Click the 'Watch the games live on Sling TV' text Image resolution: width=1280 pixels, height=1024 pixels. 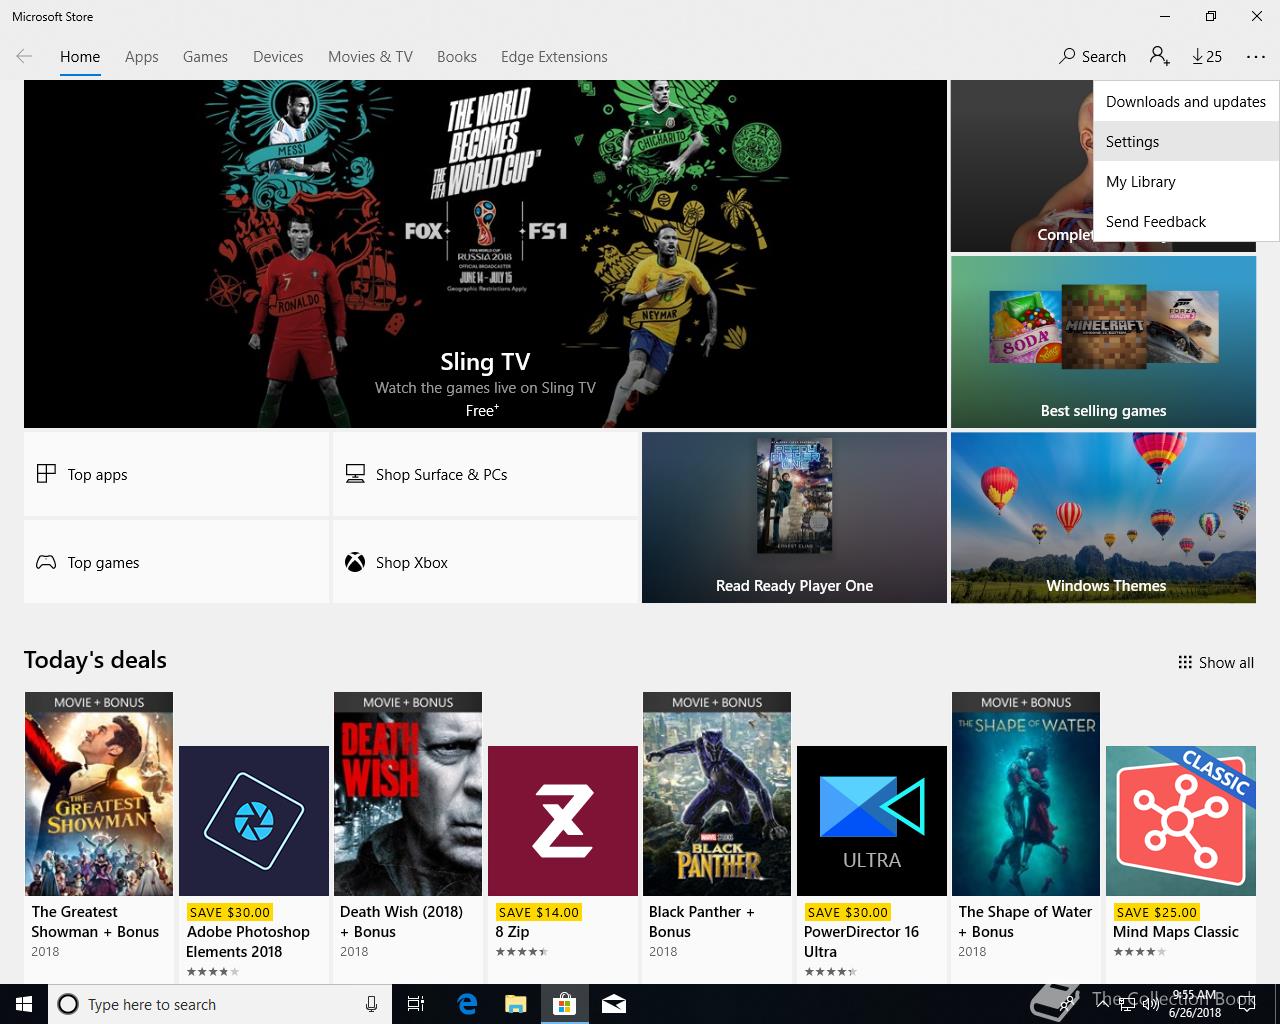point(485,388)
